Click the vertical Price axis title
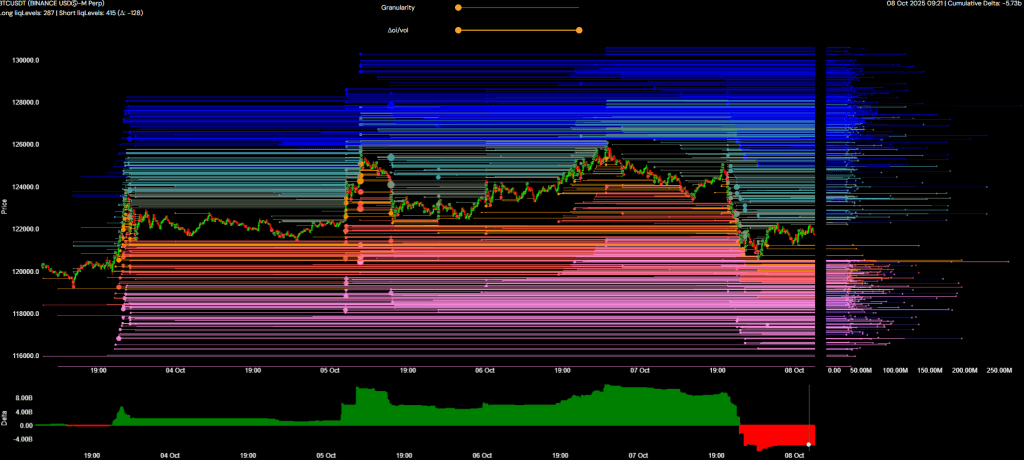1024x460 pixels. click(5, 208)
